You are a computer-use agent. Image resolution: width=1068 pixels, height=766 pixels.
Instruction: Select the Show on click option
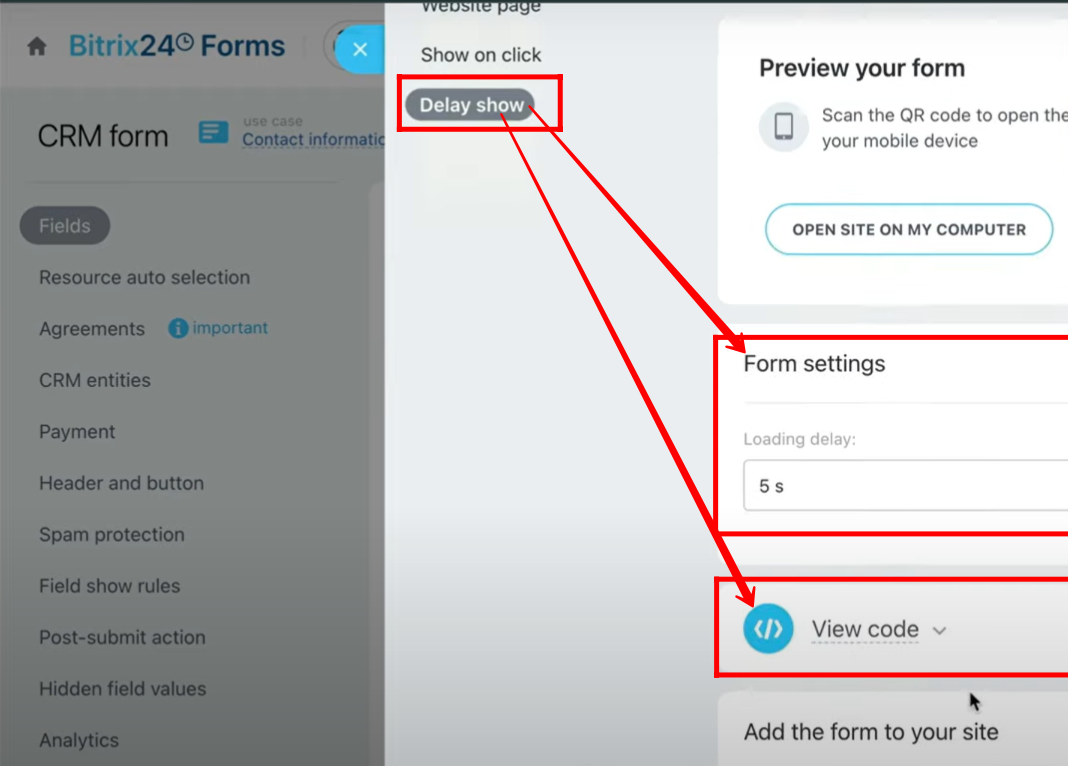point(481,54)
